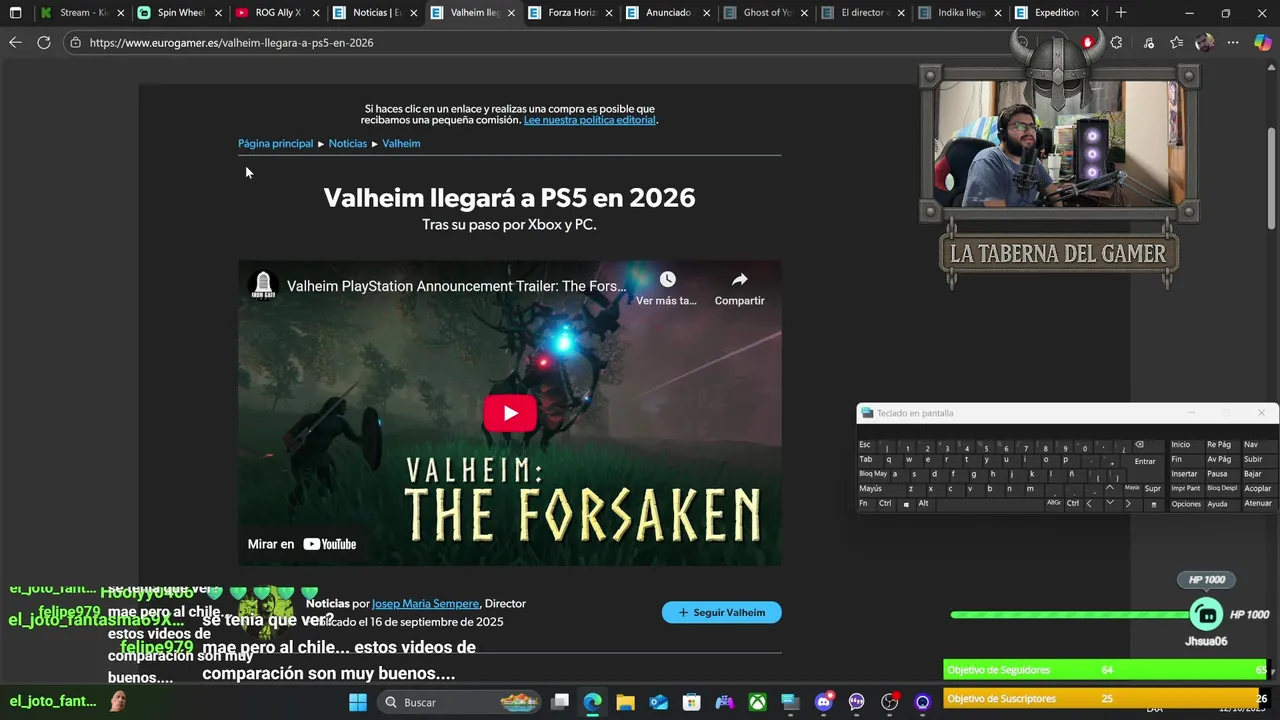
Task: Click Mirar en YouTube on the video
Action: click(x=302, y=544)
